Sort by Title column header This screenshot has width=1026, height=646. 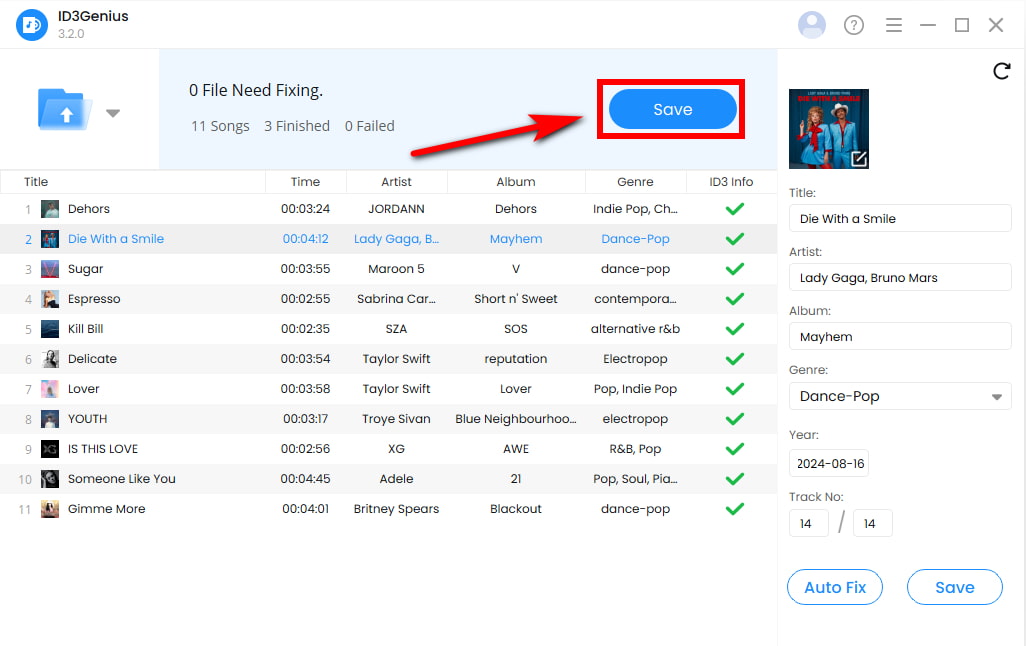click(36, 182)
